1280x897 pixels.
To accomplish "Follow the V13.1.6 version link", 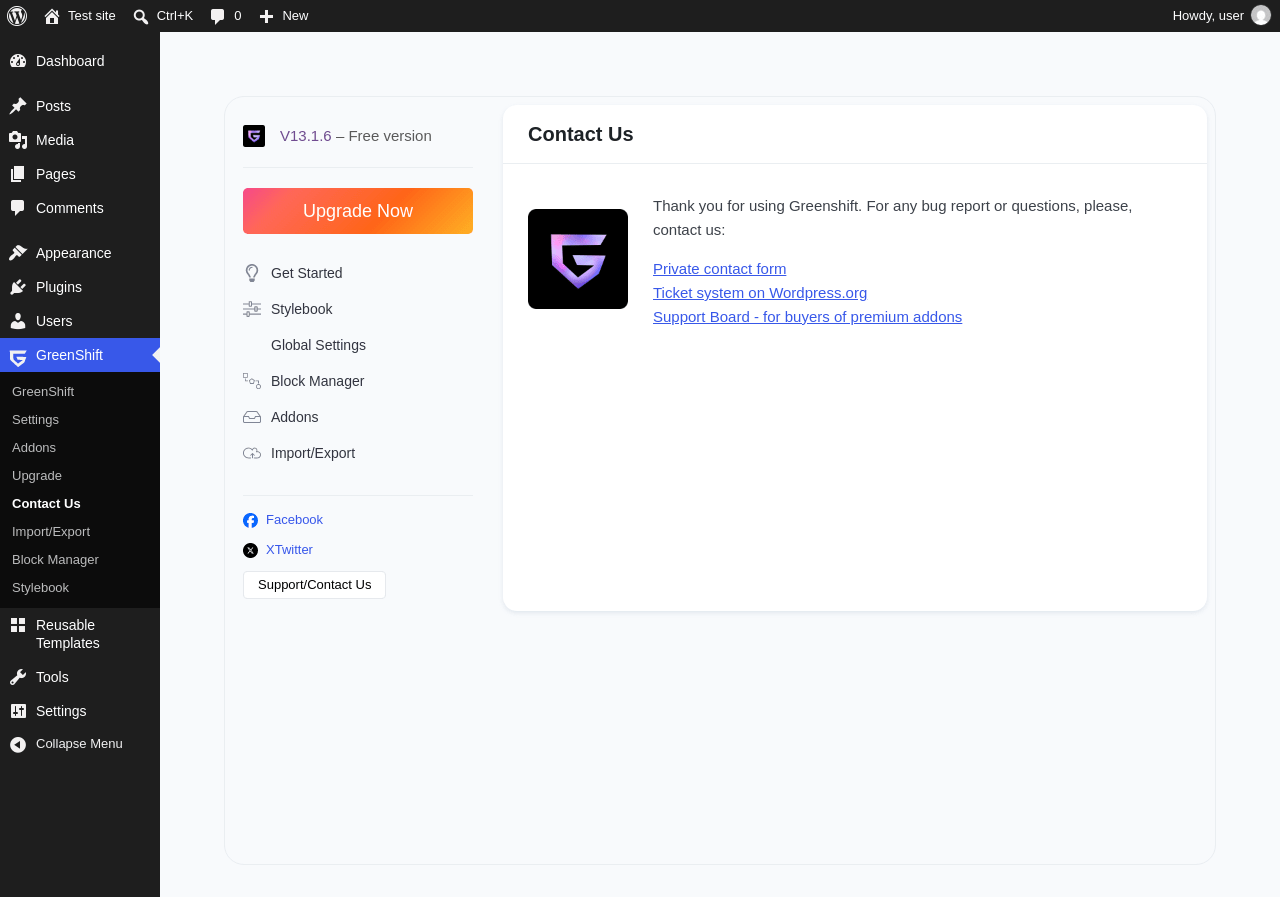I will [x=306, y=136].
